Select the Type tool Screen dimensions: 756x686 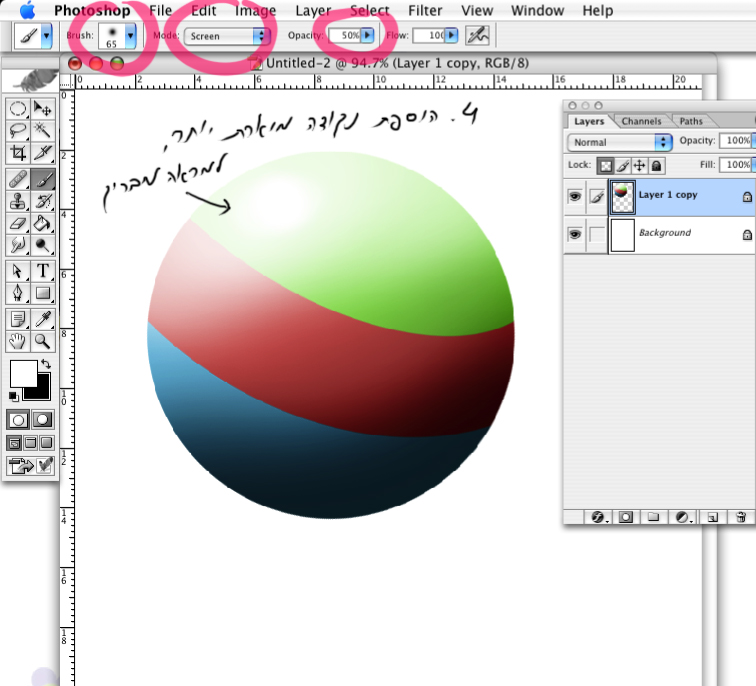[43, 271]
